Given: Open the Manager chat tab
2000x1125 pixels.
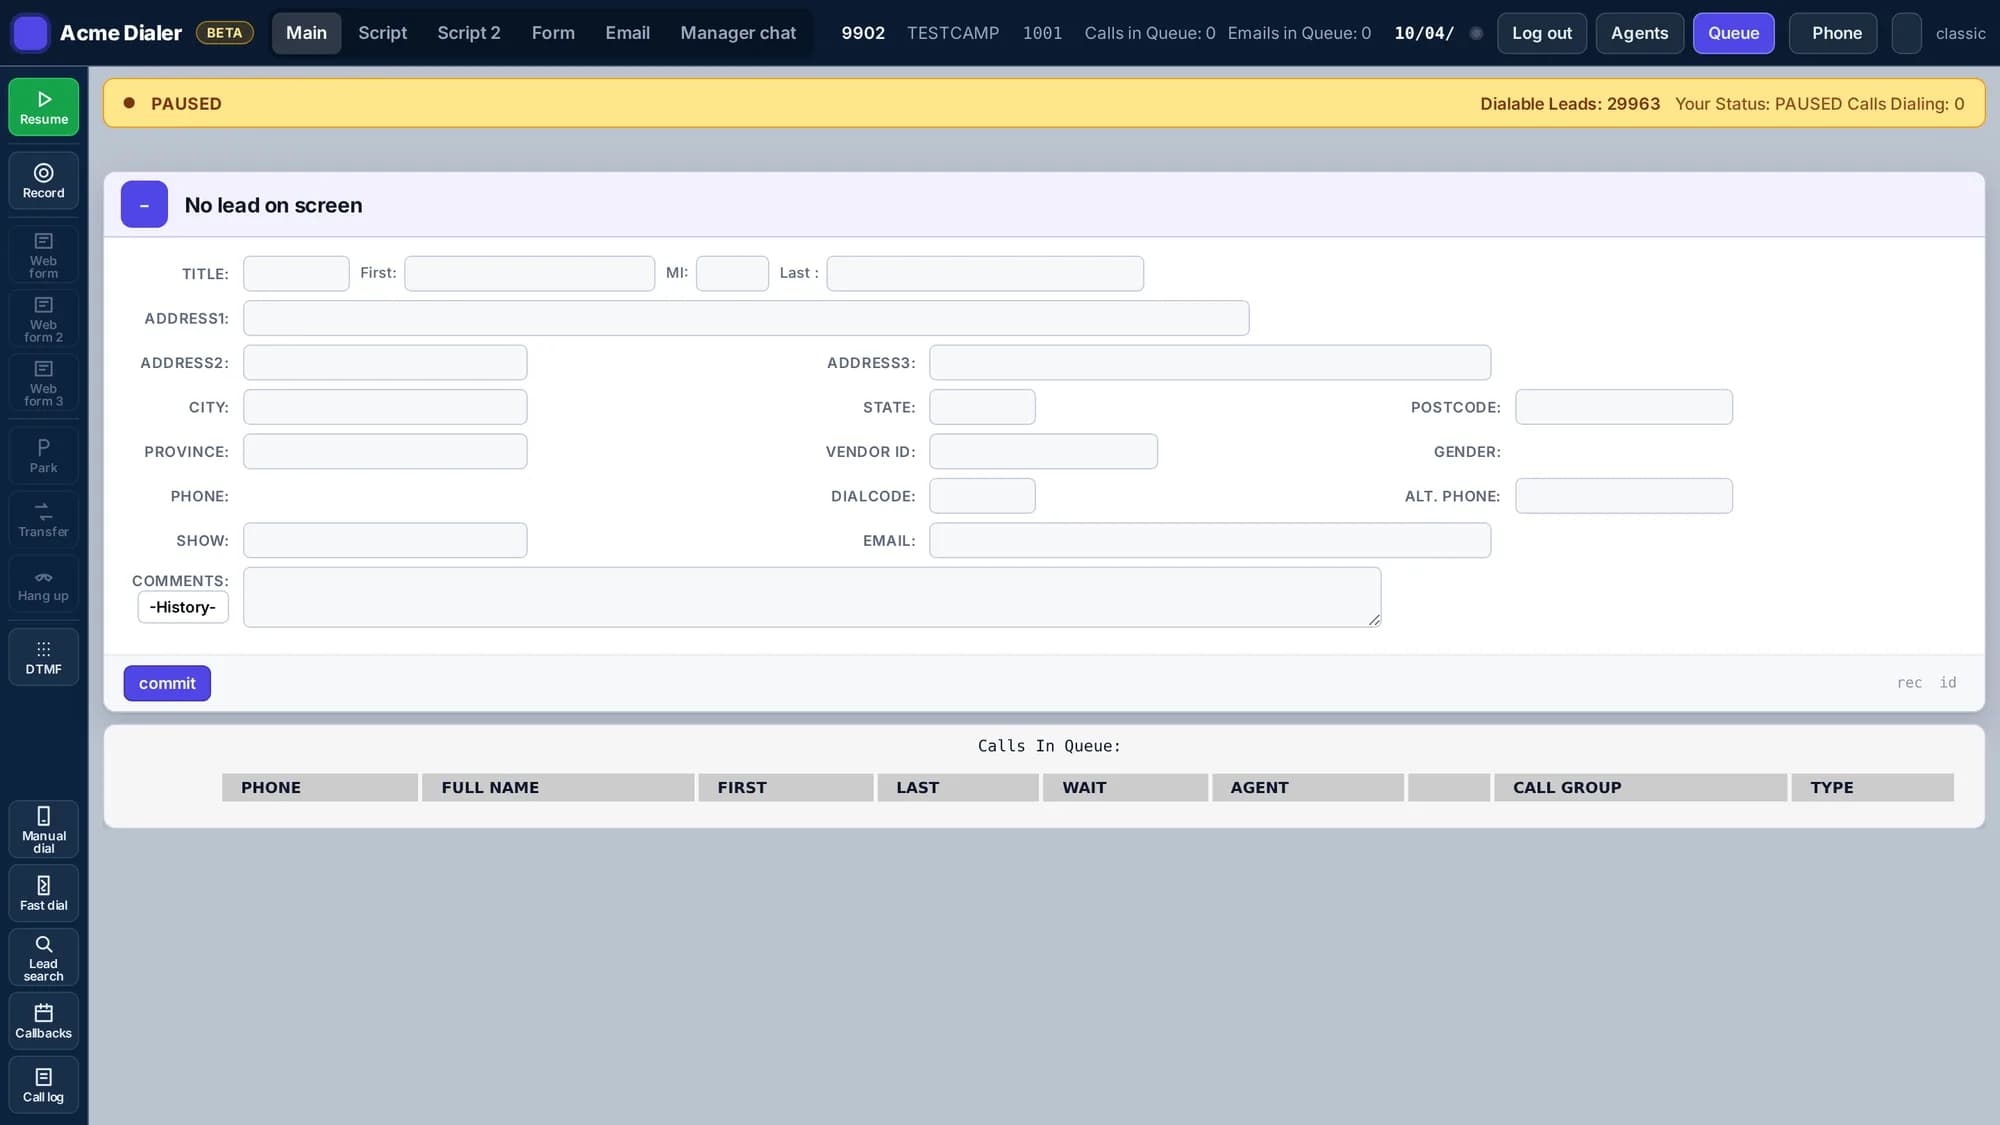Looking at the screenshot, I should click(738, 33).
